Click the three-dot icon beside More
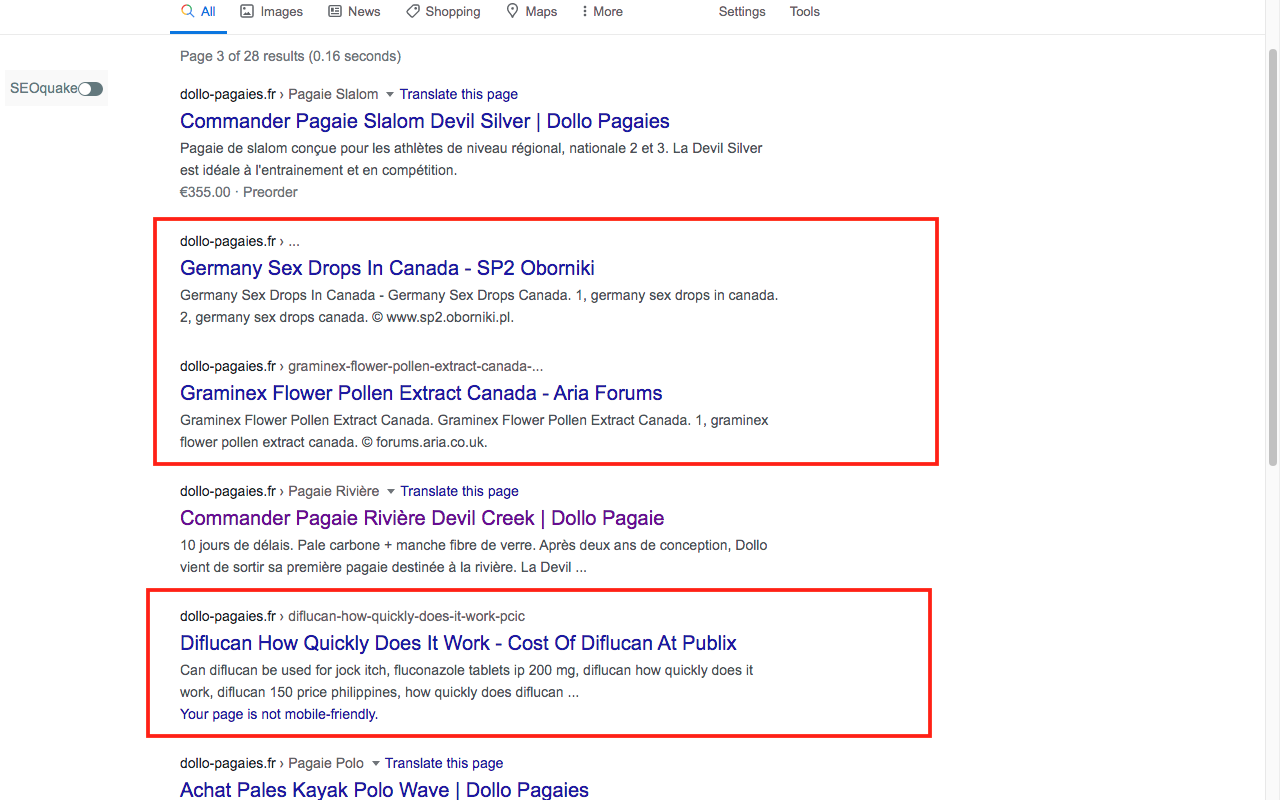 [x=585, y=11]
